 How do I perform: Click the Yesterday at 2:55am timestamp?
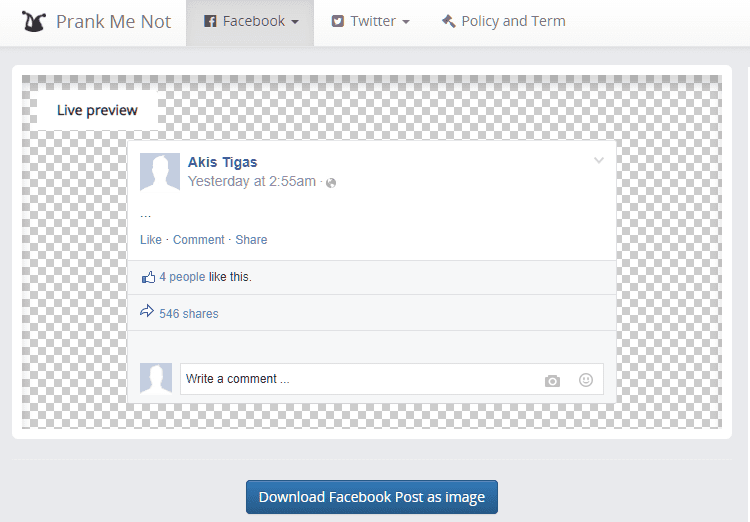tap(252, 181)
